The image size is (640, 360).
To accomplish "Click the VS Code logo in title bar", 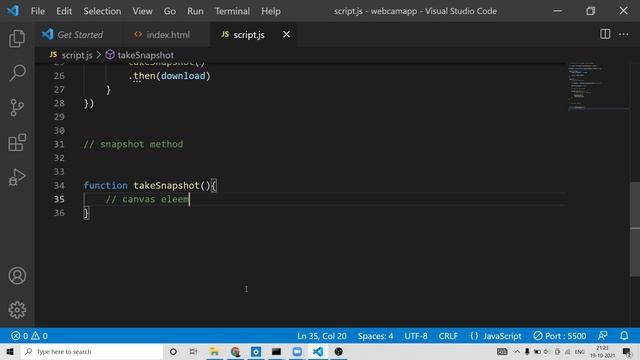I will [13, 11].
